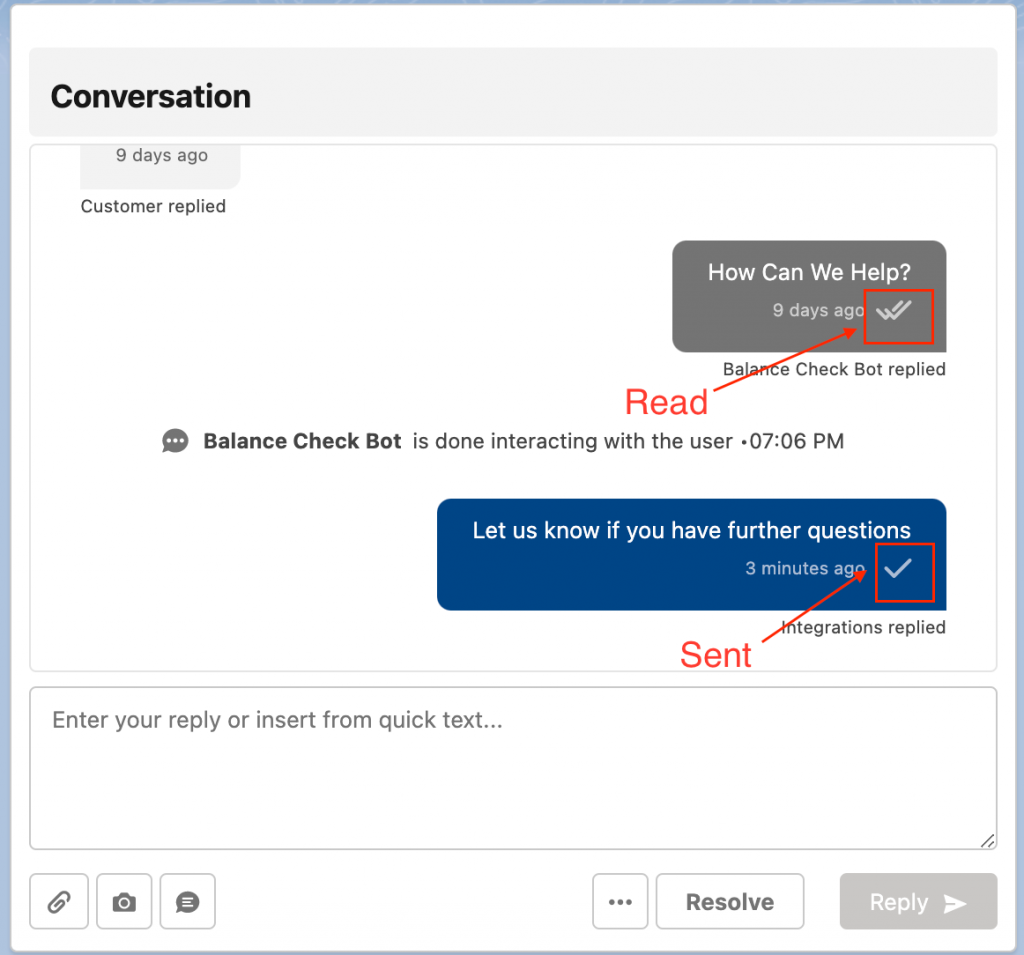Screen dimensions: 1024x955
Task: Click the "Integrations replied" label
Action: (x=863, y=627)
